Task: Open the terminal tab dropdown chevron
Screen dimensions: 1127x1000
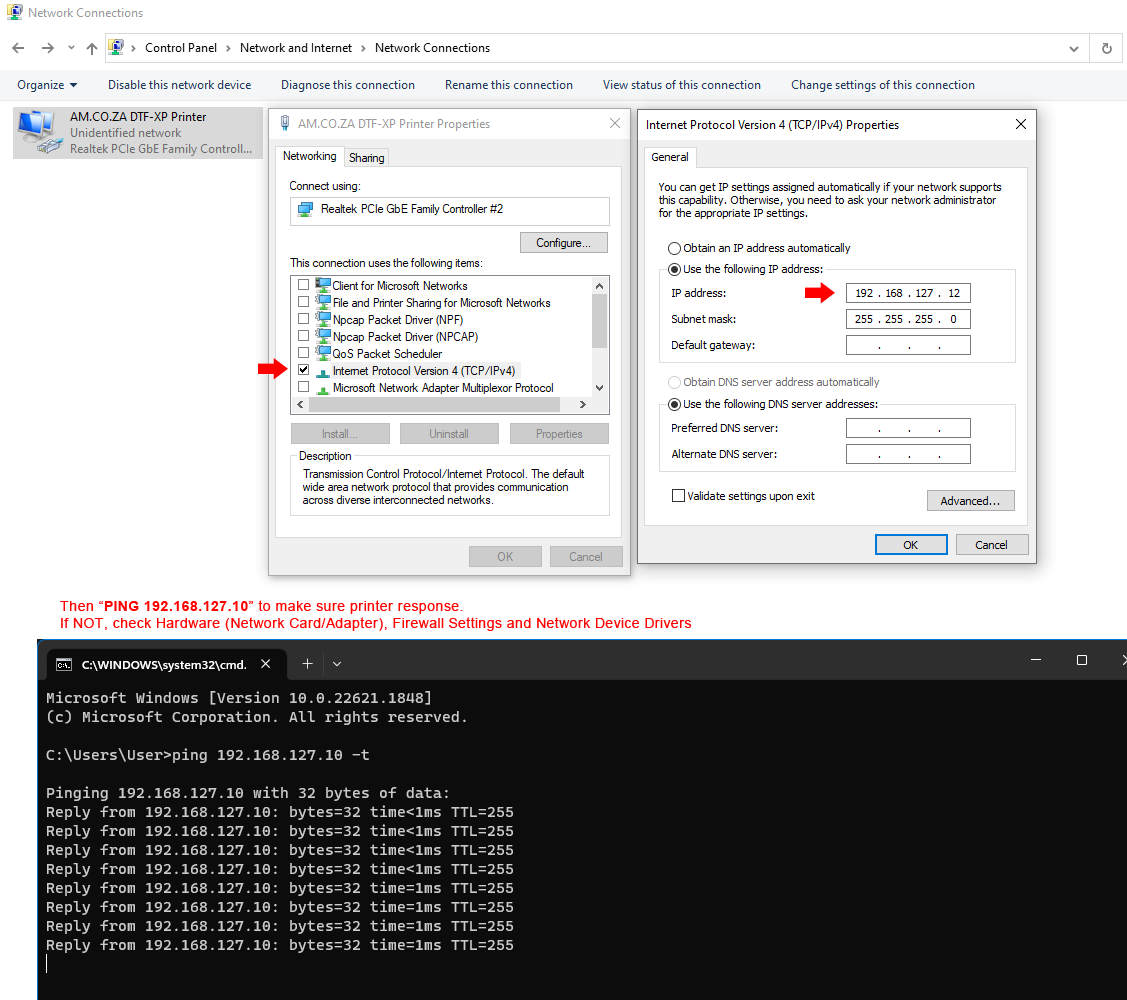Action: (x=337, y=664)
